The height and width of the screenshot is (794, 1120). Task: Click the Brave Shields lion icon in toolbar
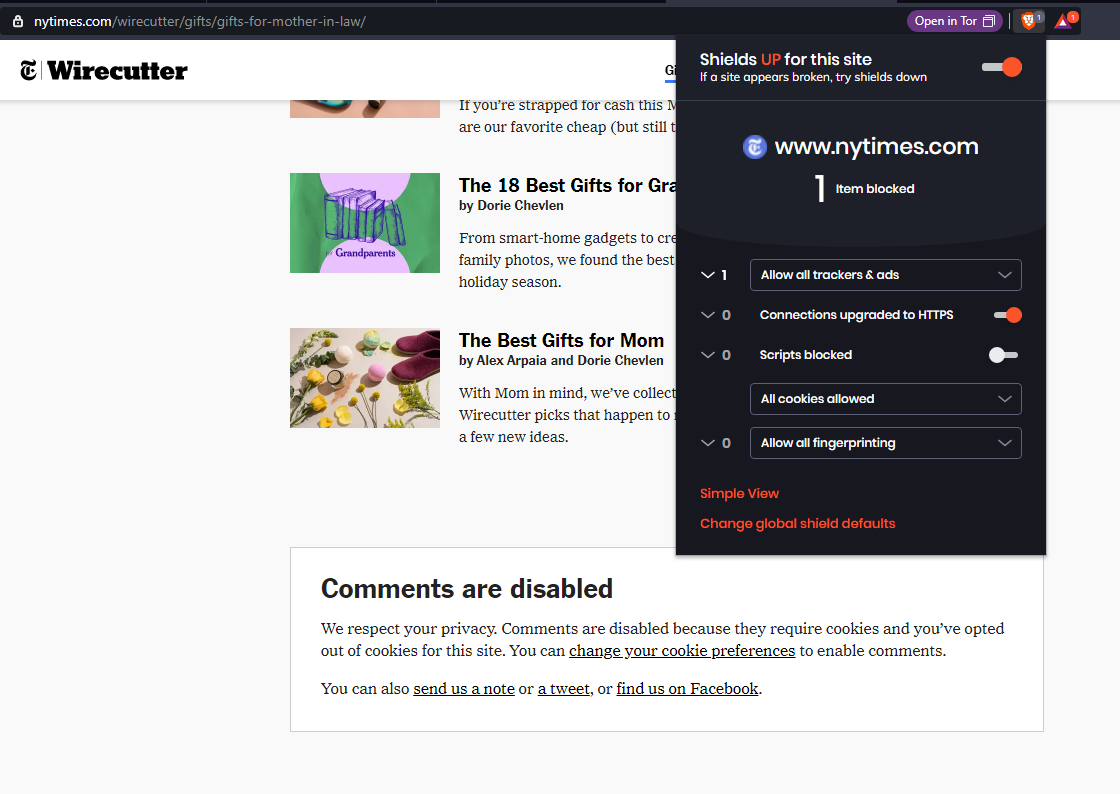pos(1028,20)
